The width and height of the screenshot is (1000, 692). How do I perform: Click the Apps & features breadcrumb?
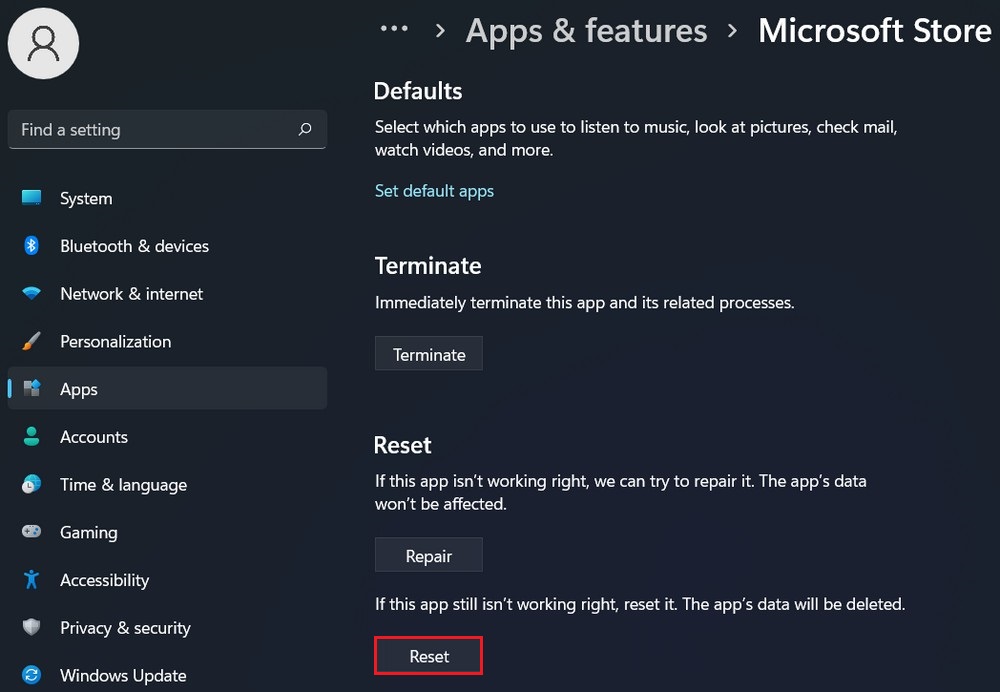[x=586, y=31]
